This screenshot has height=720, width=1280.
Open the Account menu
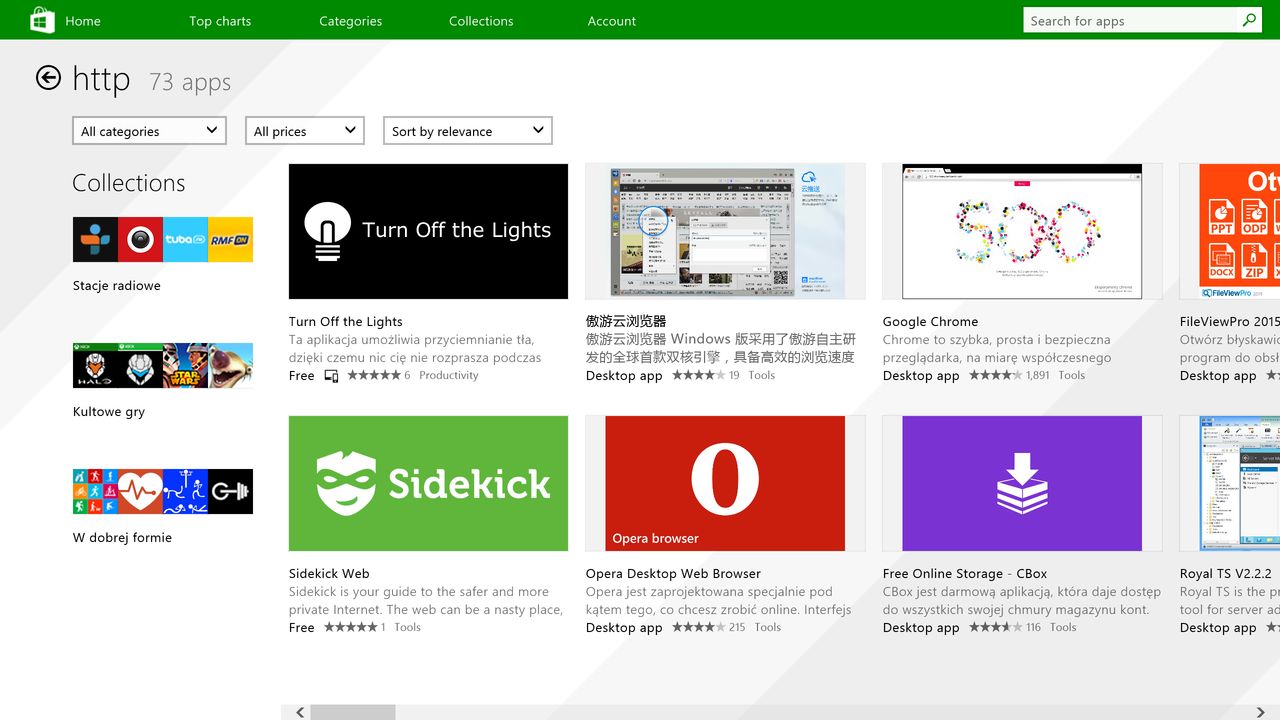tap(612, 21)
